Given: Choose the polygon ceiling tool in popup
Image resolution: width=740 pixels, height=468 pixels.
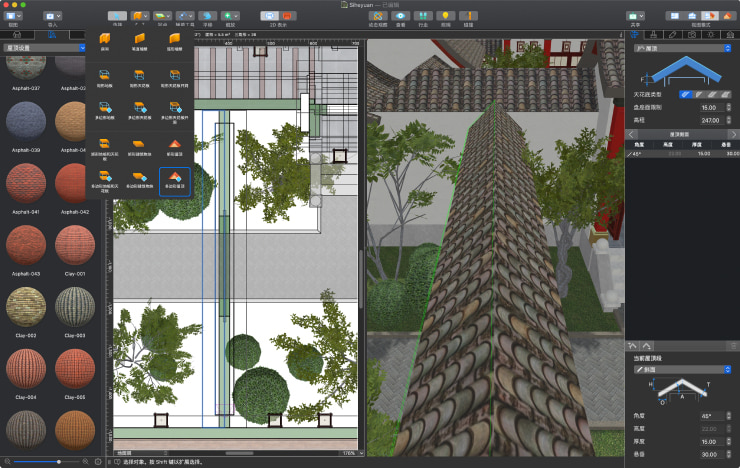Looking at the screenshot, I should [x=140, y=110].
